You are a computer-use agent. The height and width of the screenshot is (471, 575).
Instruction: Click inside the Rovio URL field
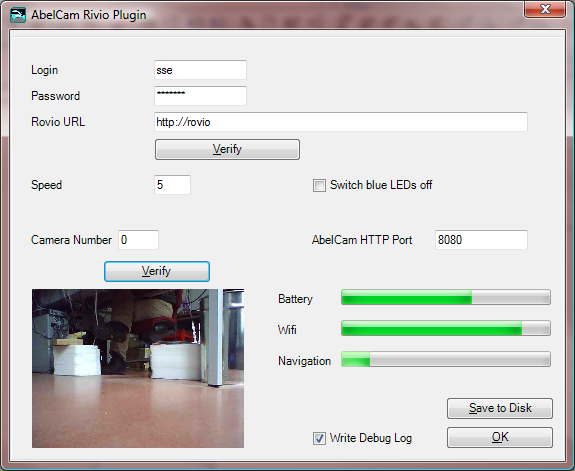(x=341, y=122)
